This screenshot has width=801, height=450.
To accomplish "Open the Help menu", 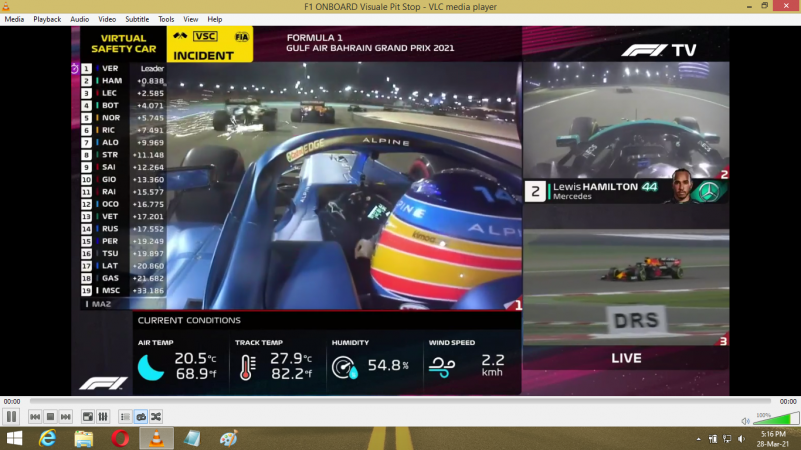I will 215,19.
